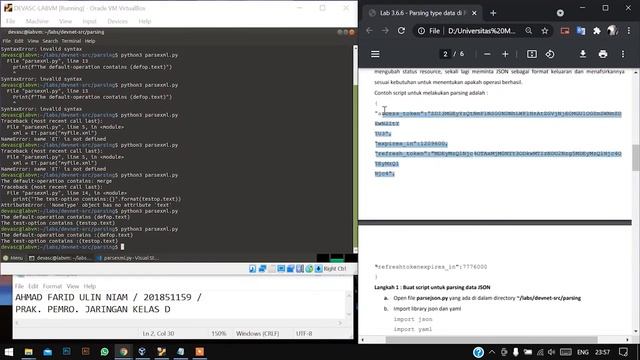Zoom out the PDF document
This screenshot has width=640, height=360.
pos(487,54)
